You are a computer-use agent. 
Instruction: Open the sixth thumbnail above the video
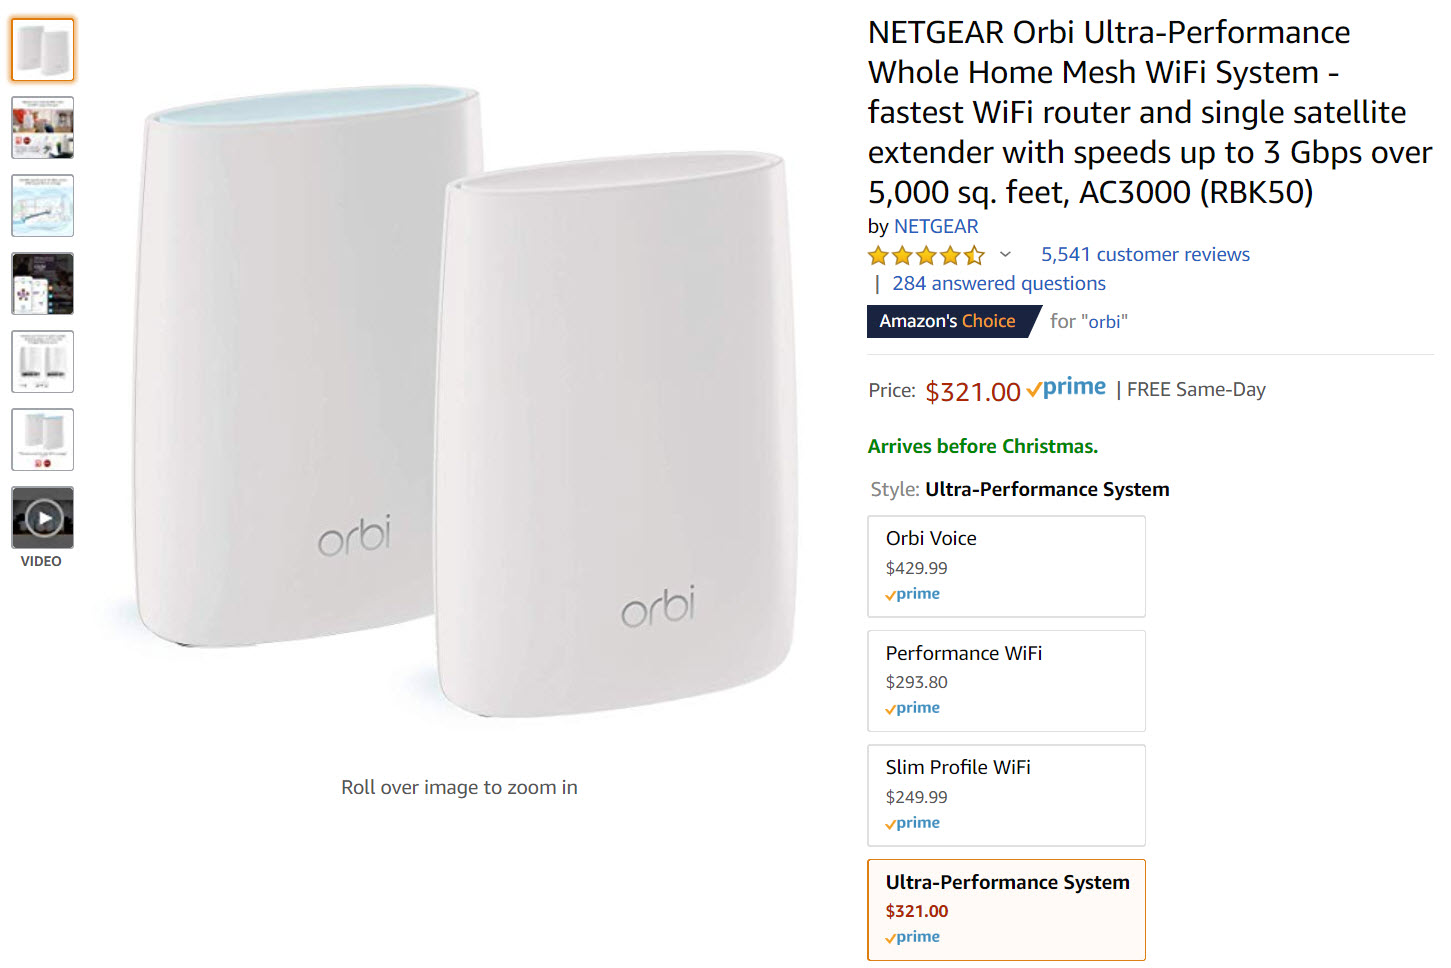42,440
